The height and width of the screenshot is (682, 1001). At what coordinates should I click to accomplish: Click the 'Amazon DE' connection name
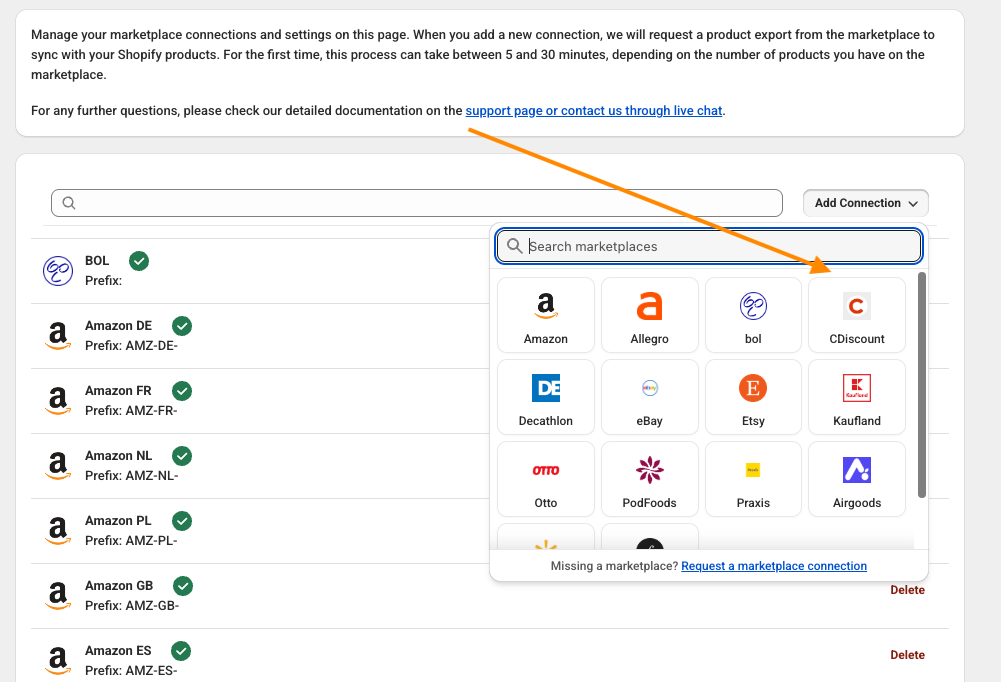(x=118, y=326)
